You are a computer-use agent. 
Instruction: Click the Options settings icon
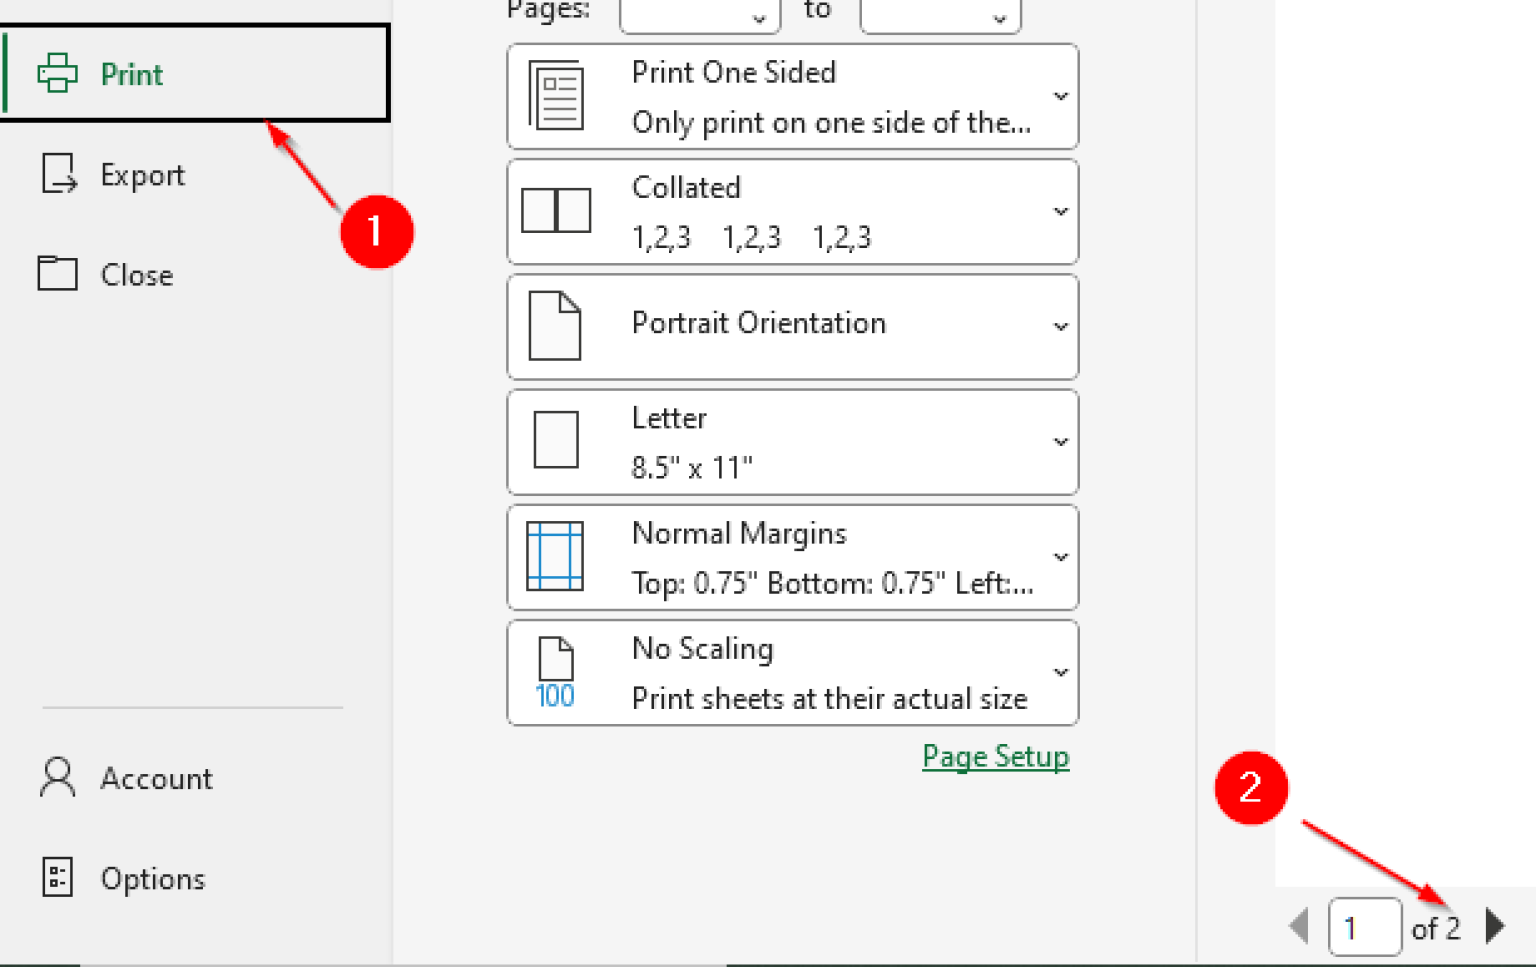pyautogui.click(x=56, y=877)
